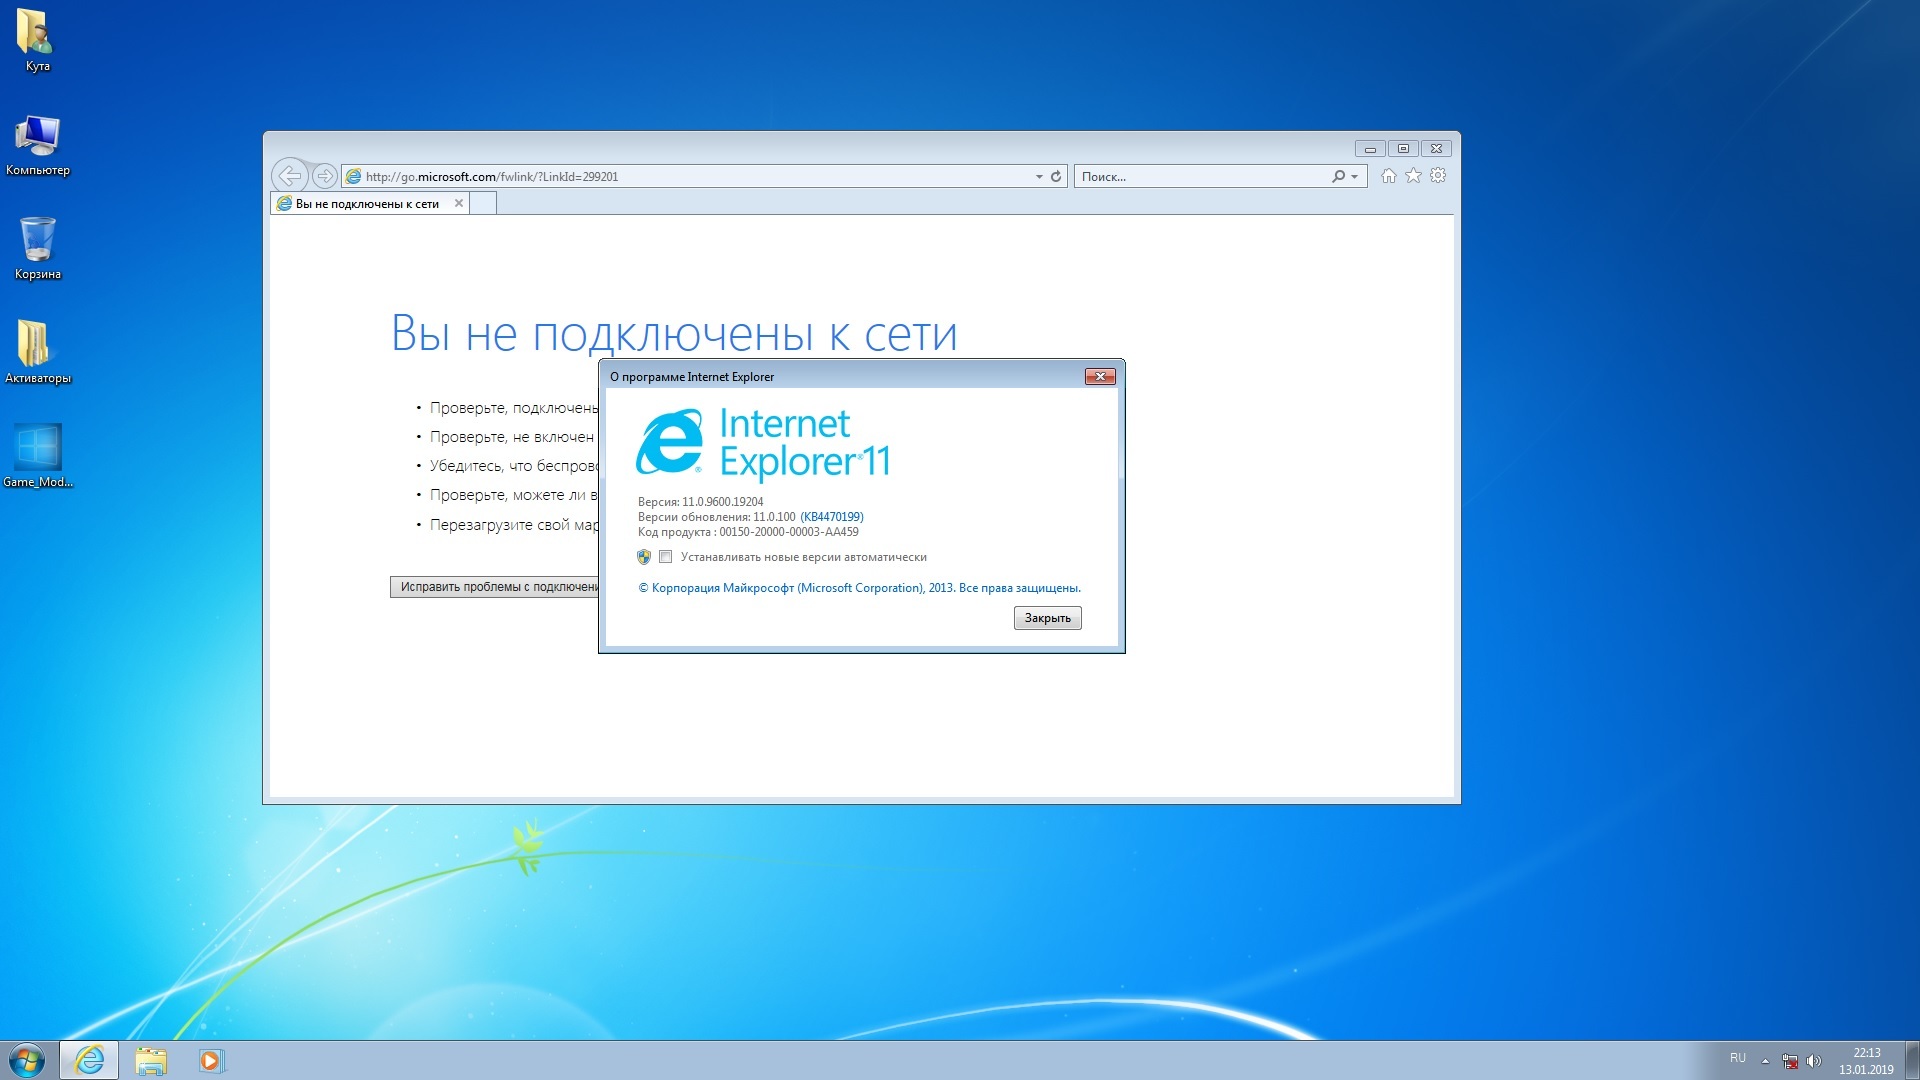Image resolution: width=1920 pixels, height=1080 pixels.
Task: Click the 'Вы не подключены к сети' heading
Action: click(674, 333)
